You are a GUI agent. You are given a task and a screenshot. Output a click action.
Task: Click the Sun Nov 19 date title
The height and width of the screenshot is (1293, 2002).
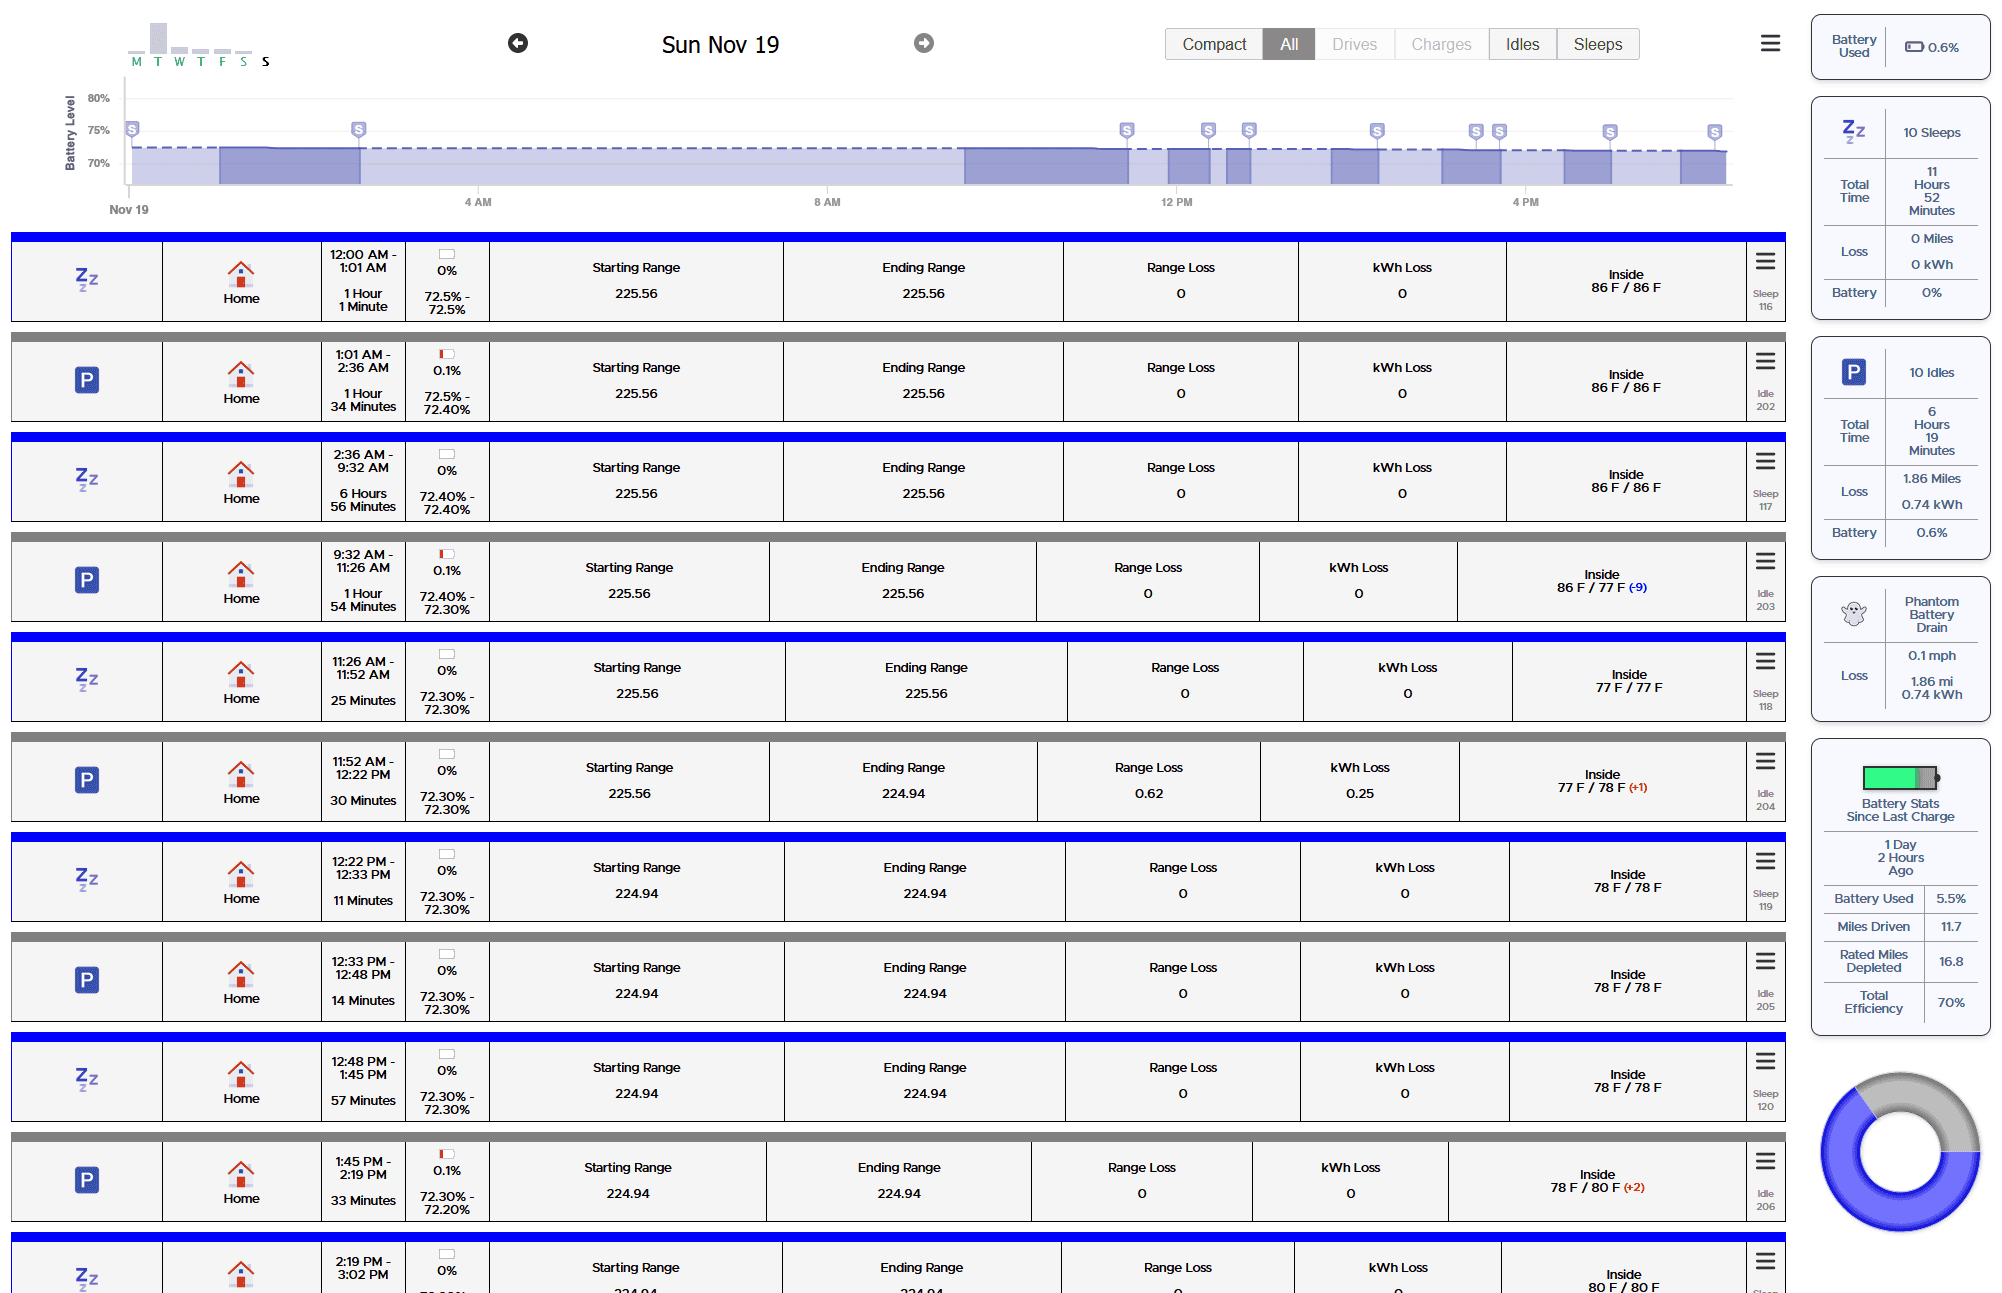(x=720, y=45)
